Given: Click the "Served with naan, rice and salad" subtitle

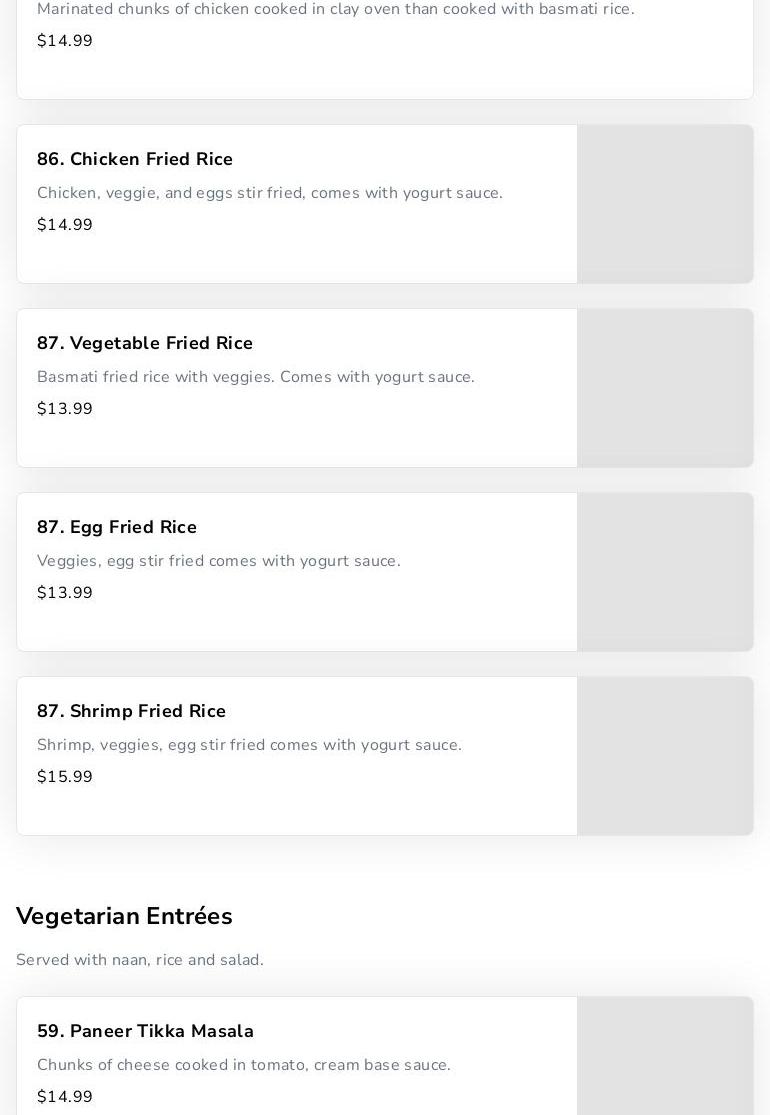Looking at the screenshot, I should pos(140,960).
